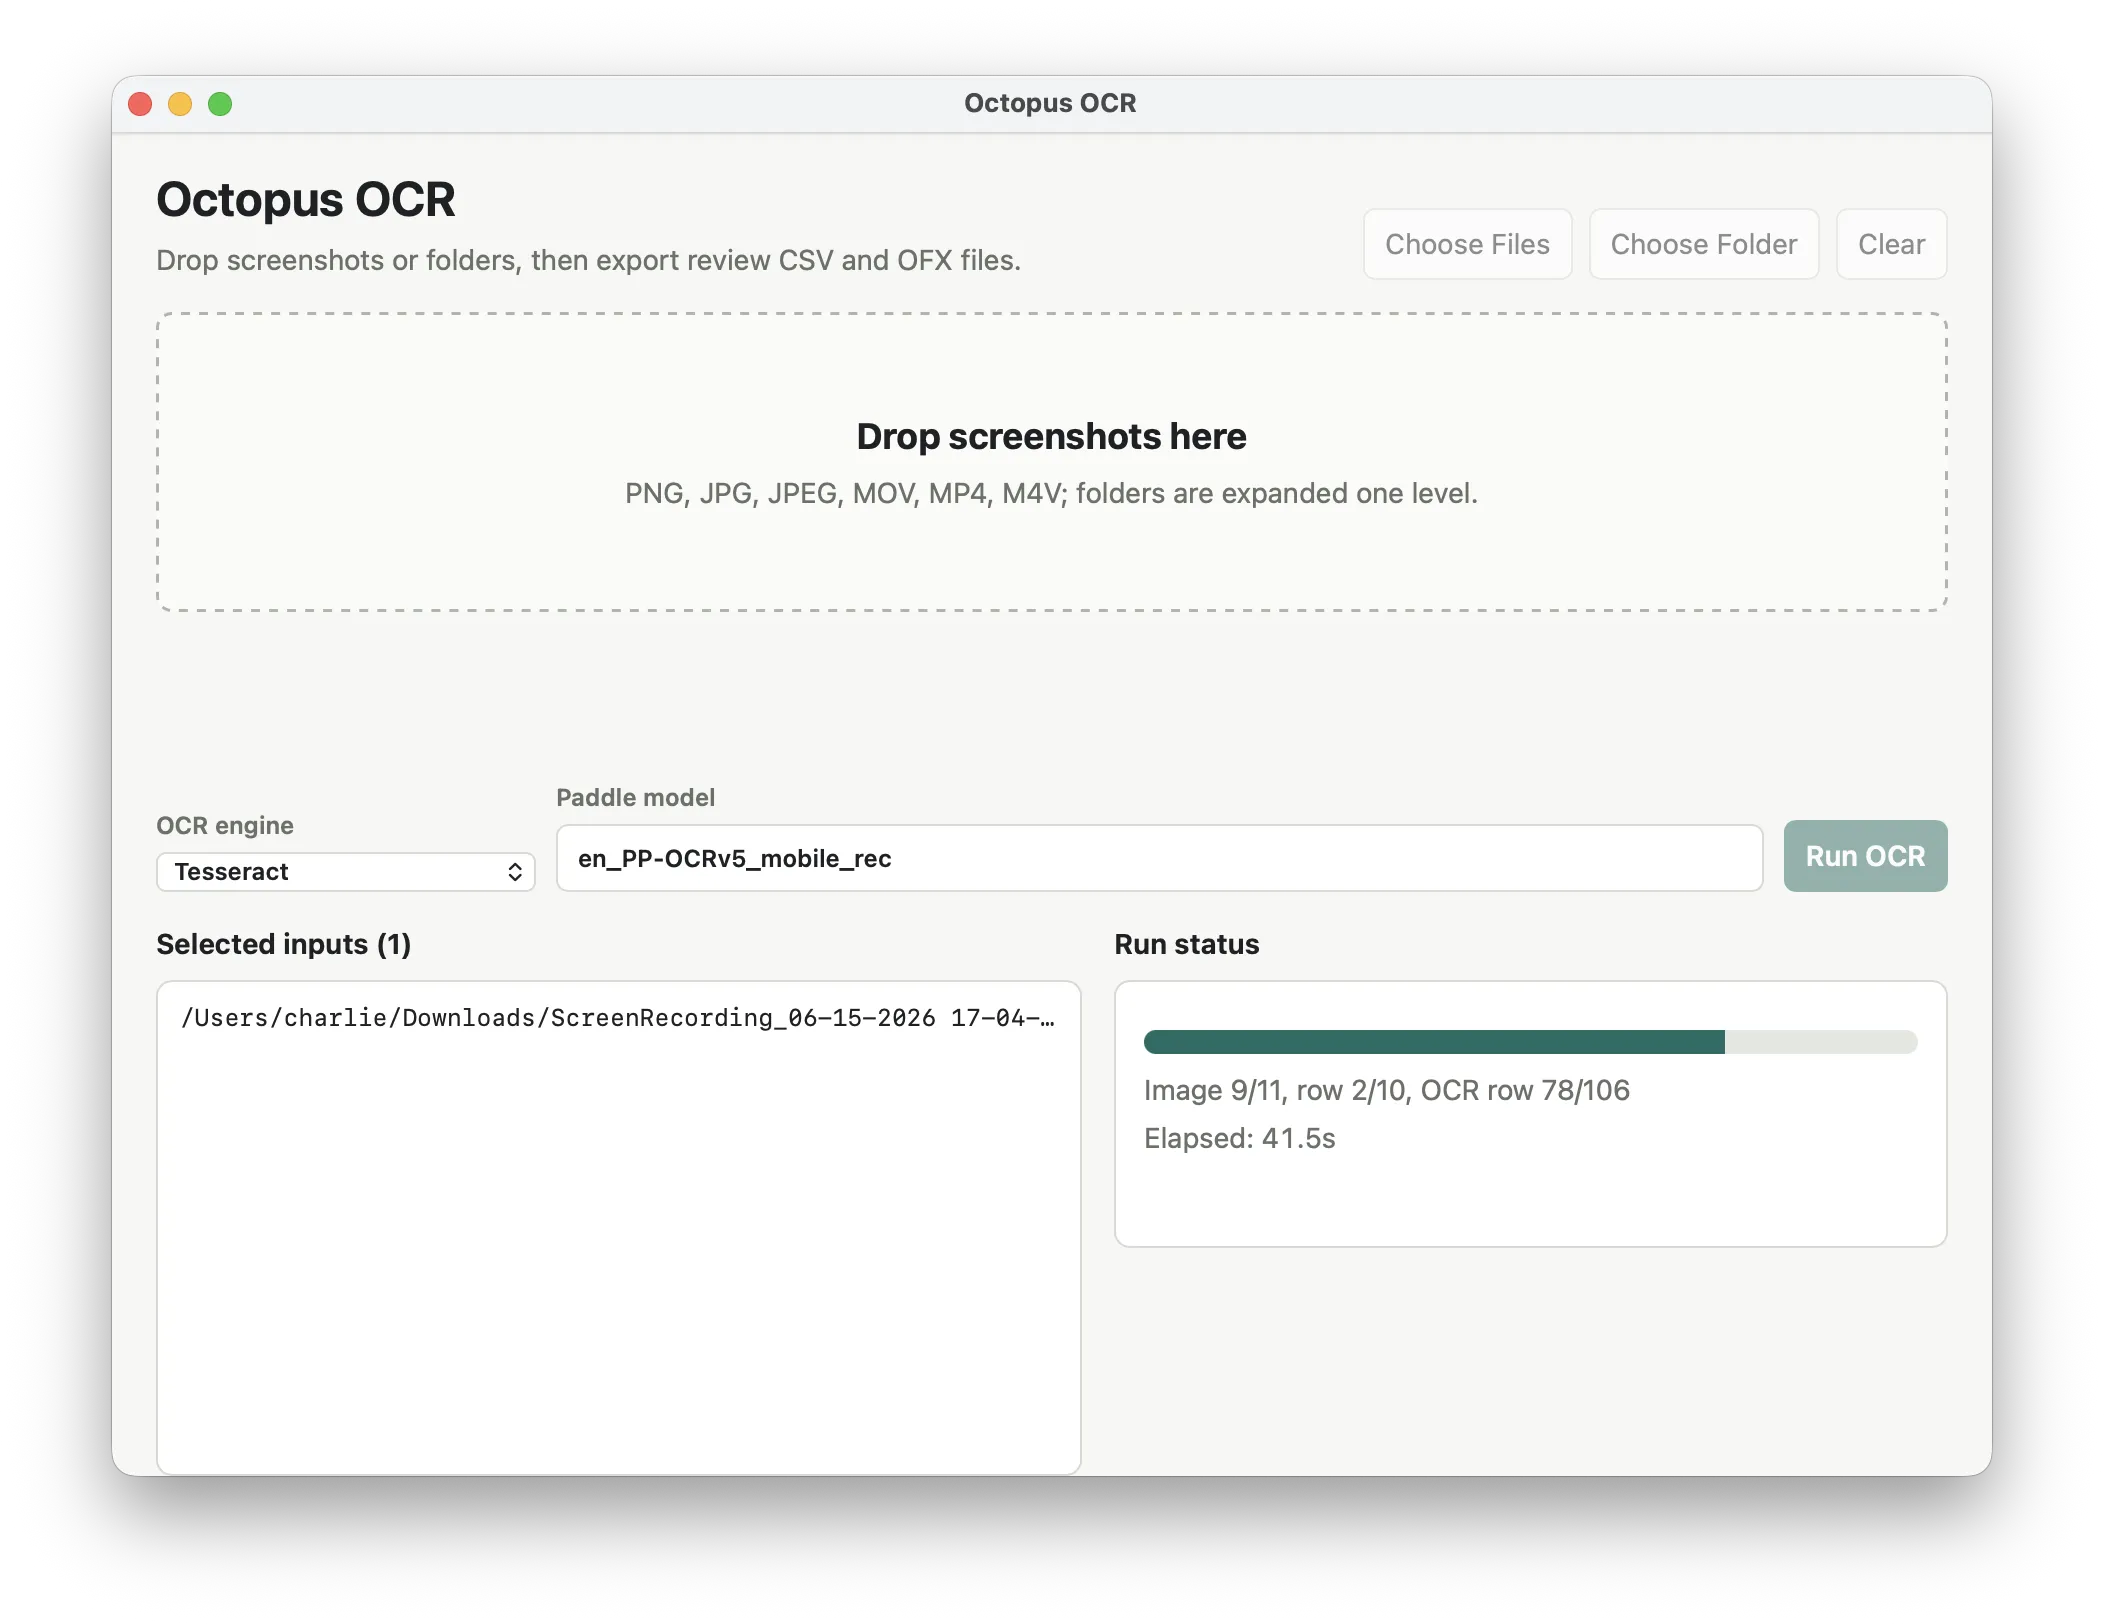Click the OCR engine label
Viewport: 2104px width, 1624px height.
coord(225,825)
